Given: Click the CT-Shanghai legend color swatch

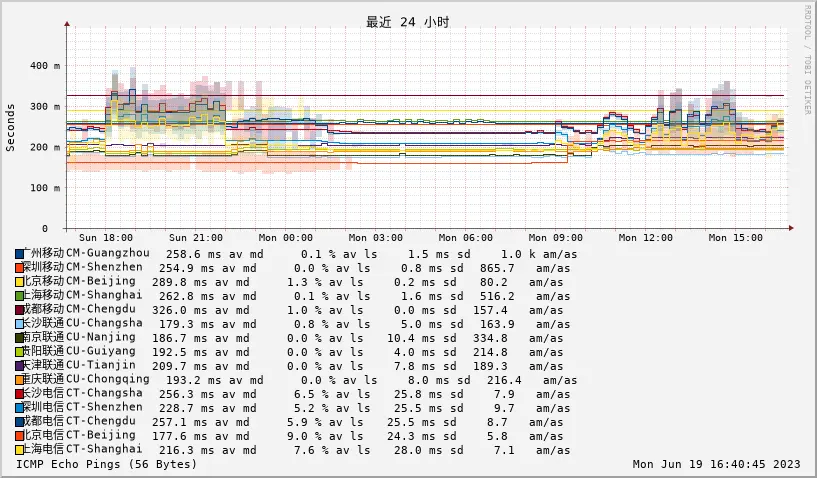Looking at the screenshot, I should click(20, 450).
